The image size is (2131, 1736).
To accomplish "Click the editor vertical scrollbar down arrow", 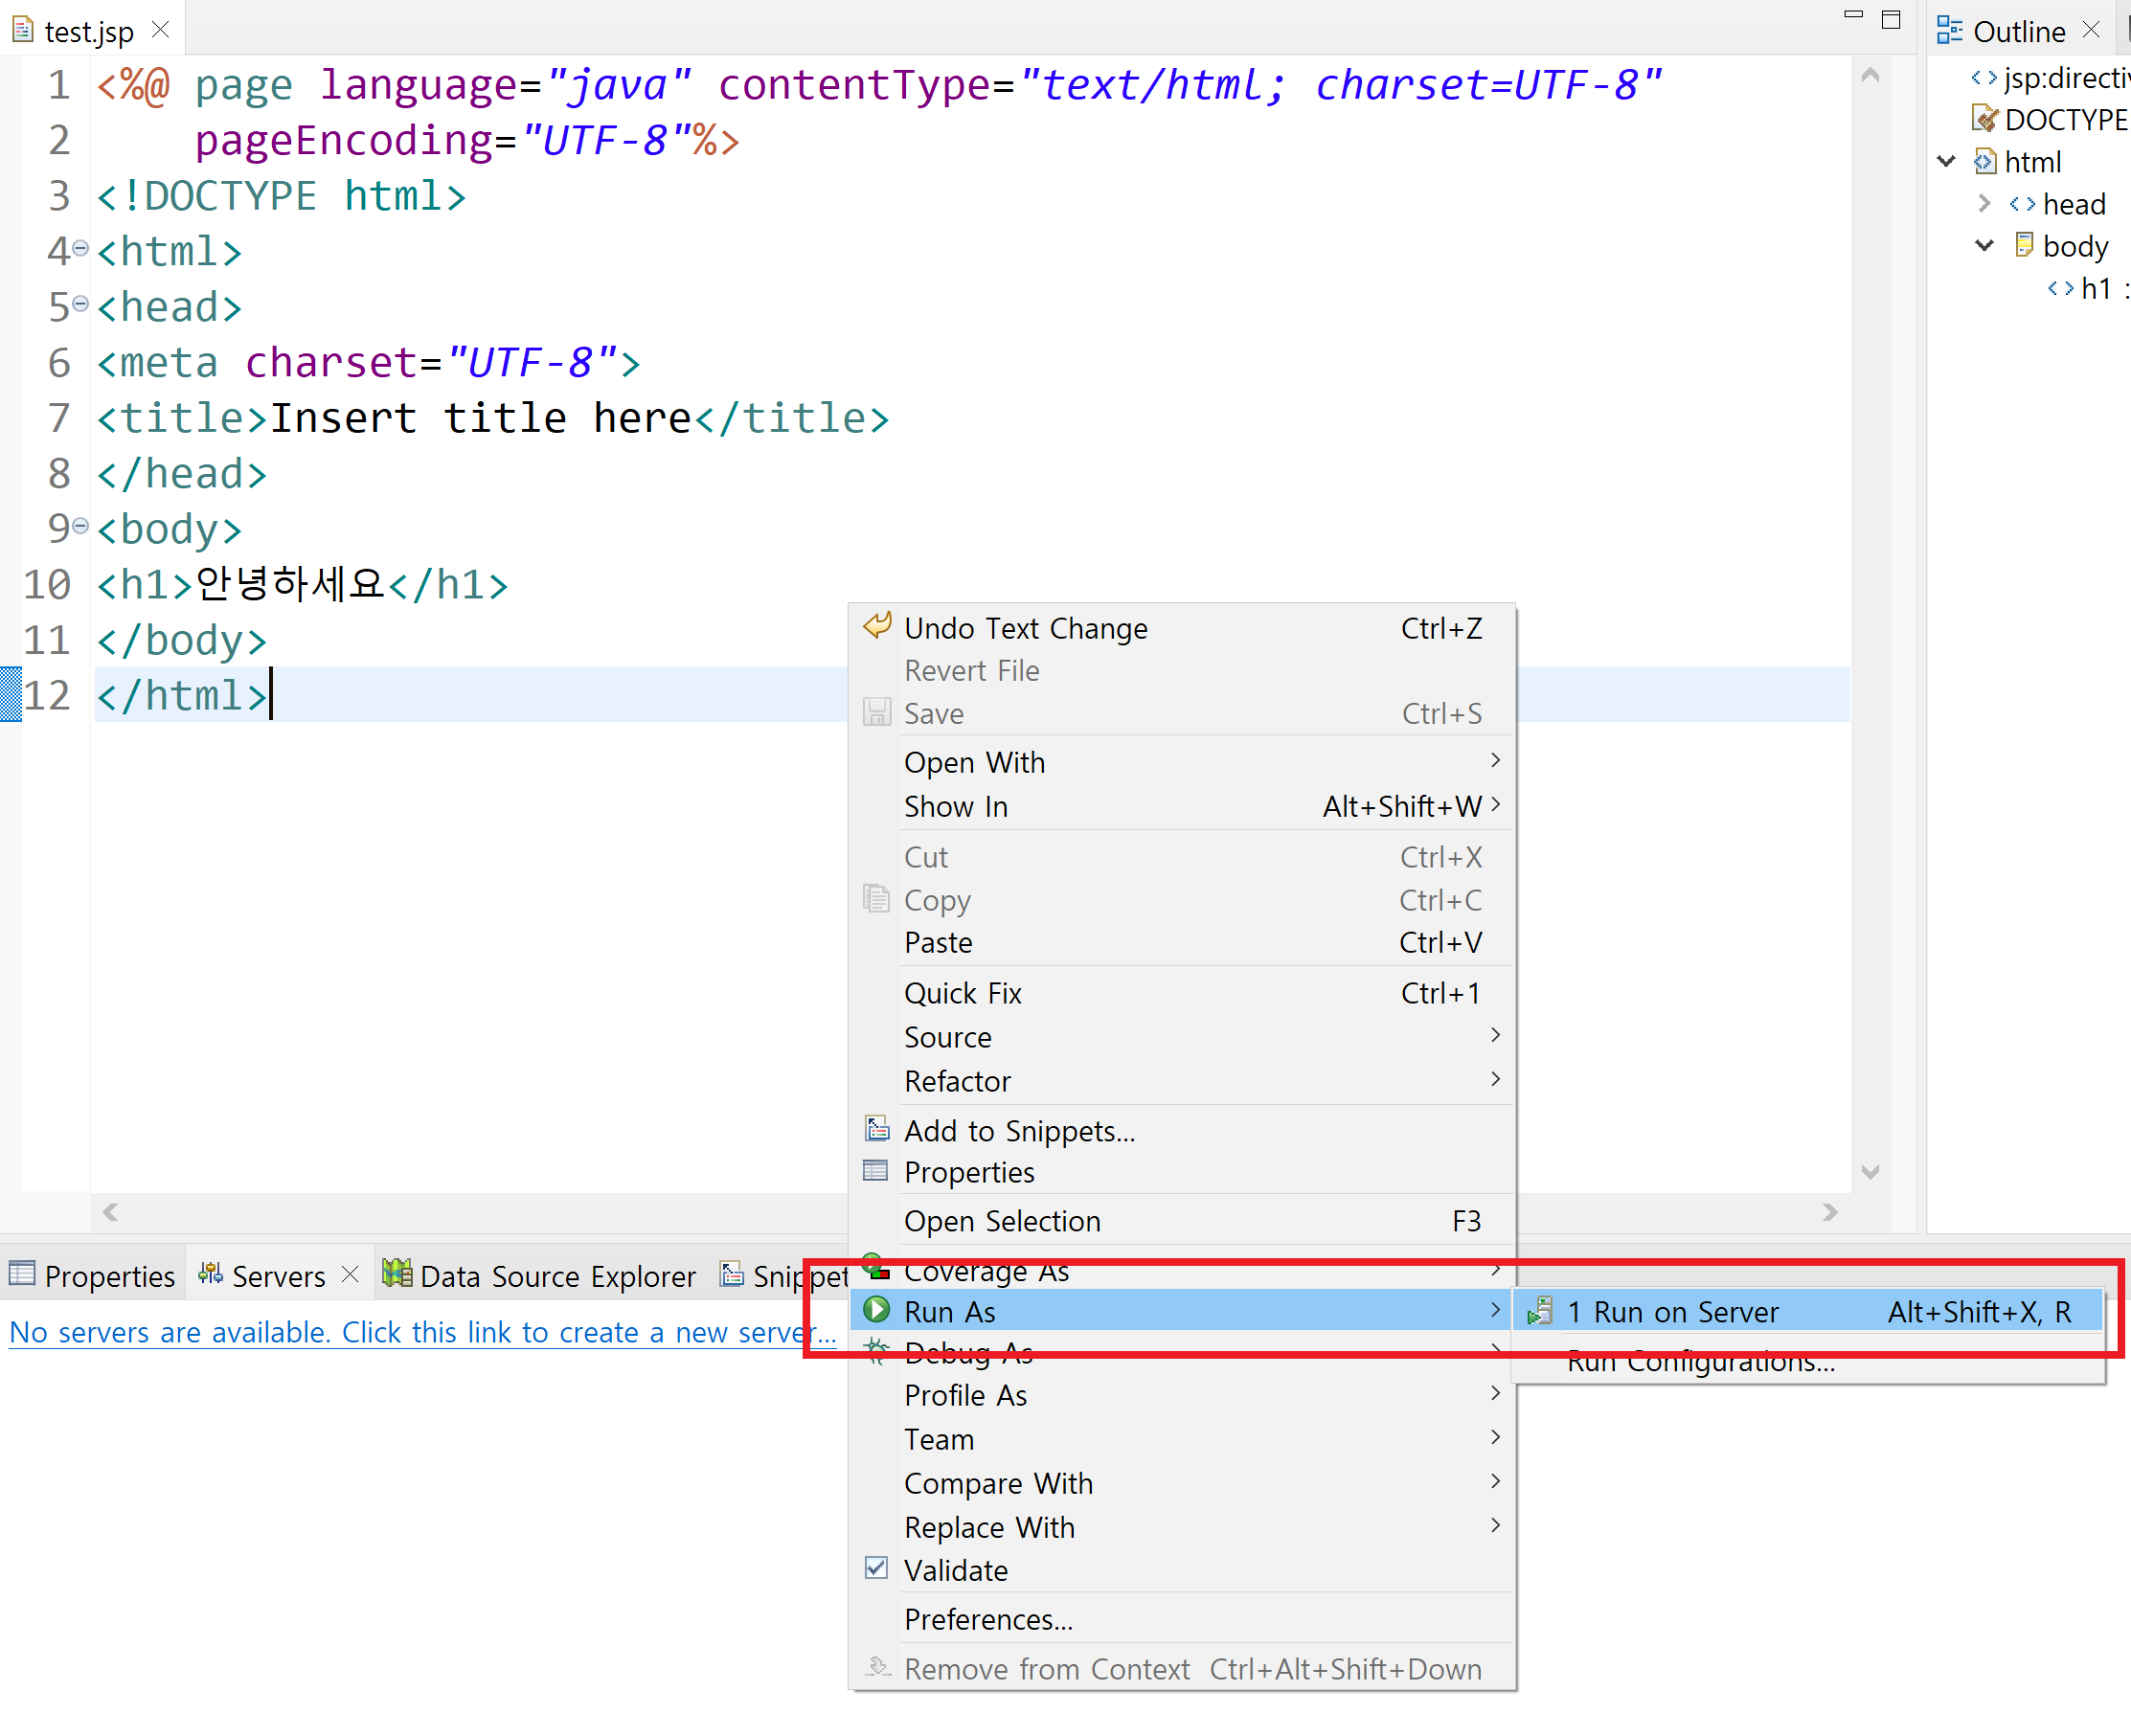I will [1870, 1171].
